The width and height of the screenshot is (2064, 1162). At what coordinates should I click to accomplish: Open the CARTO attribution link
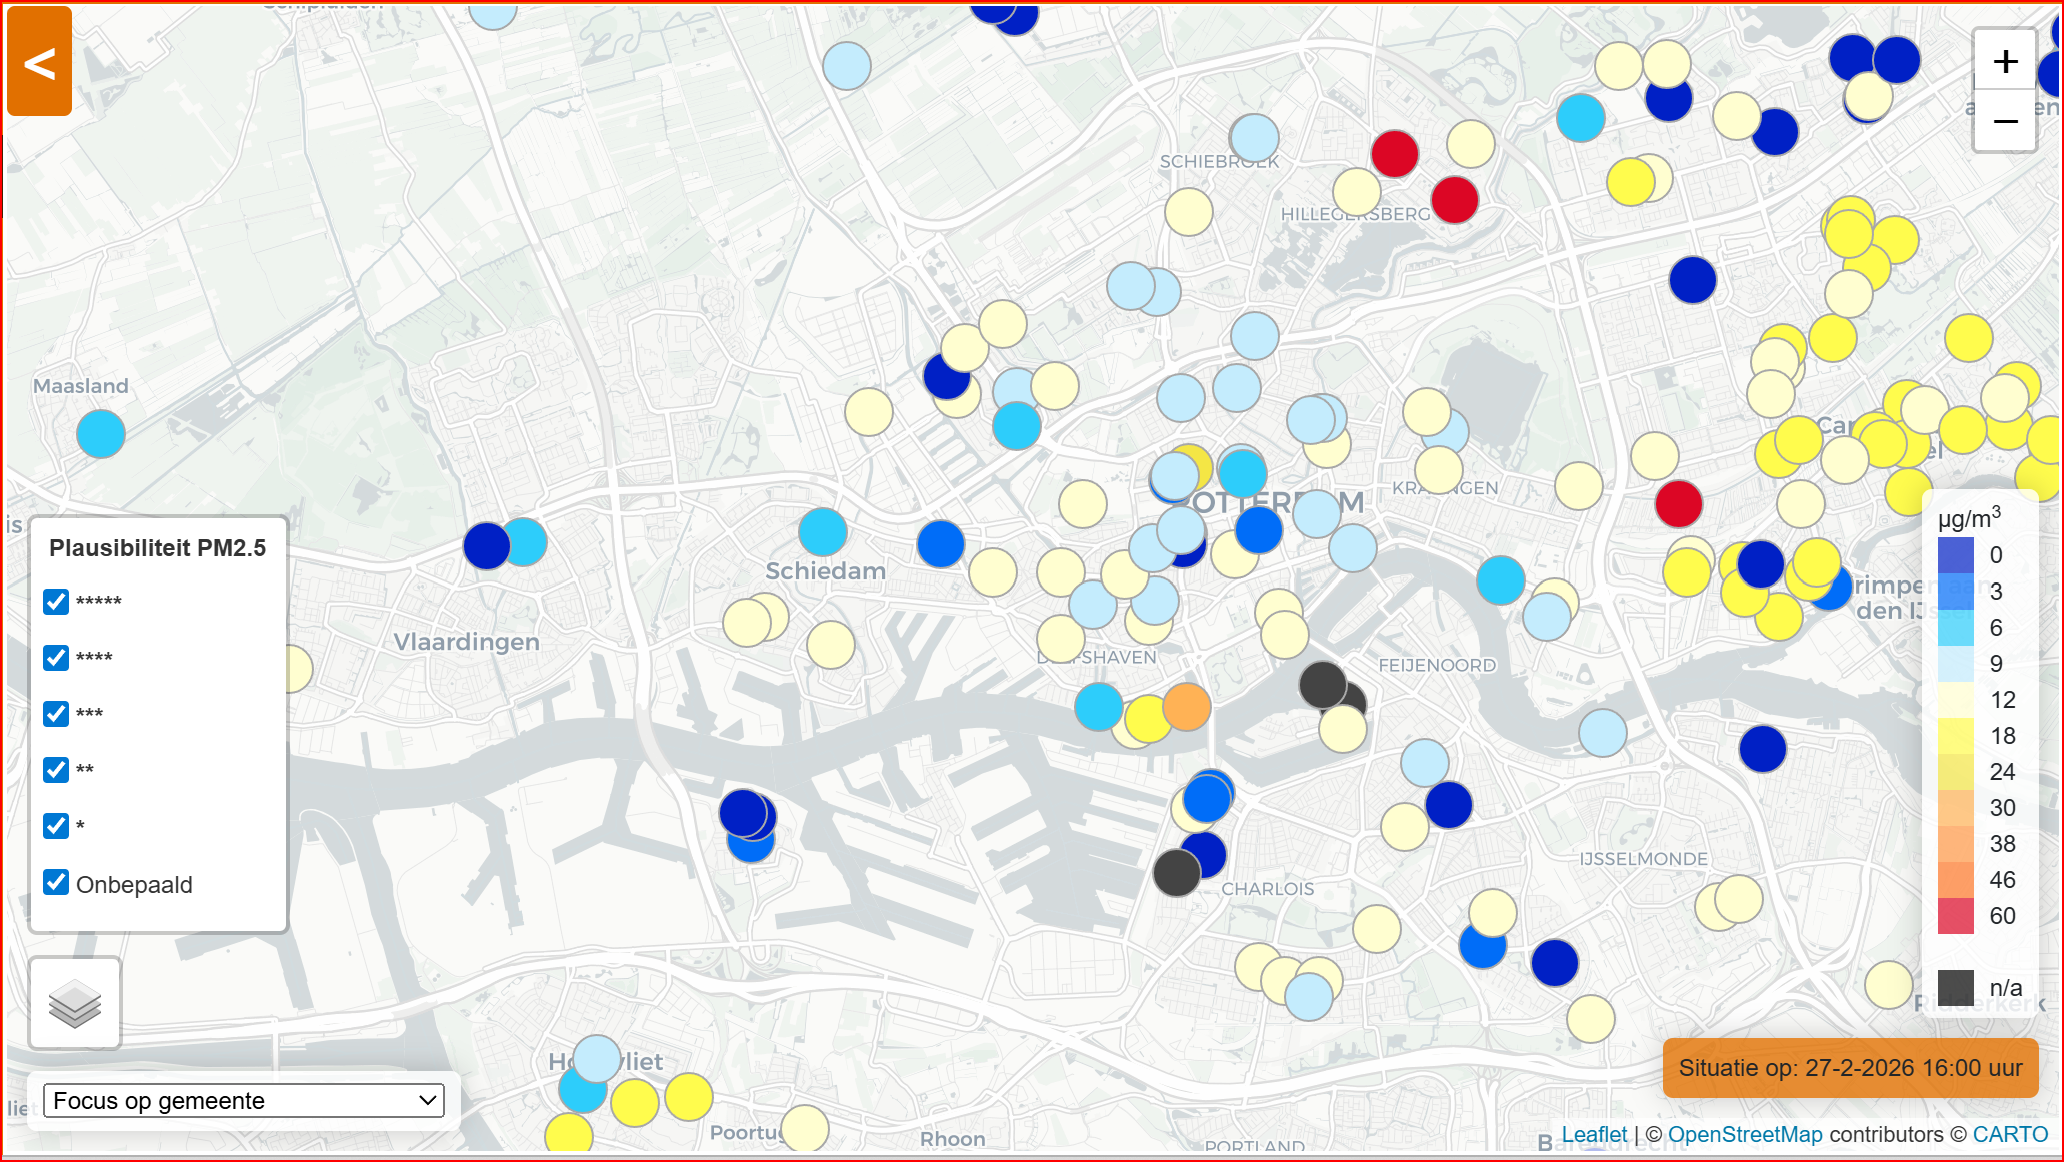click(x=2010, y=1135)
